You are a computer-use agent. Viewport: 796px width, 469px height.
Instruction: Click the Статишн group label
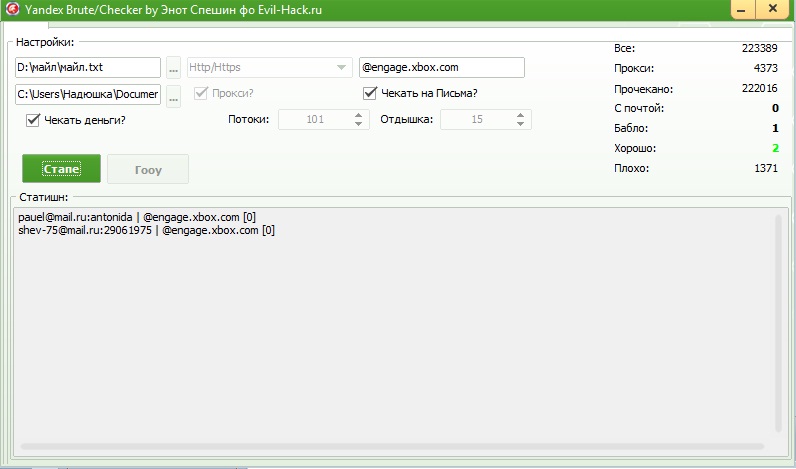click(x=43, y=197)
